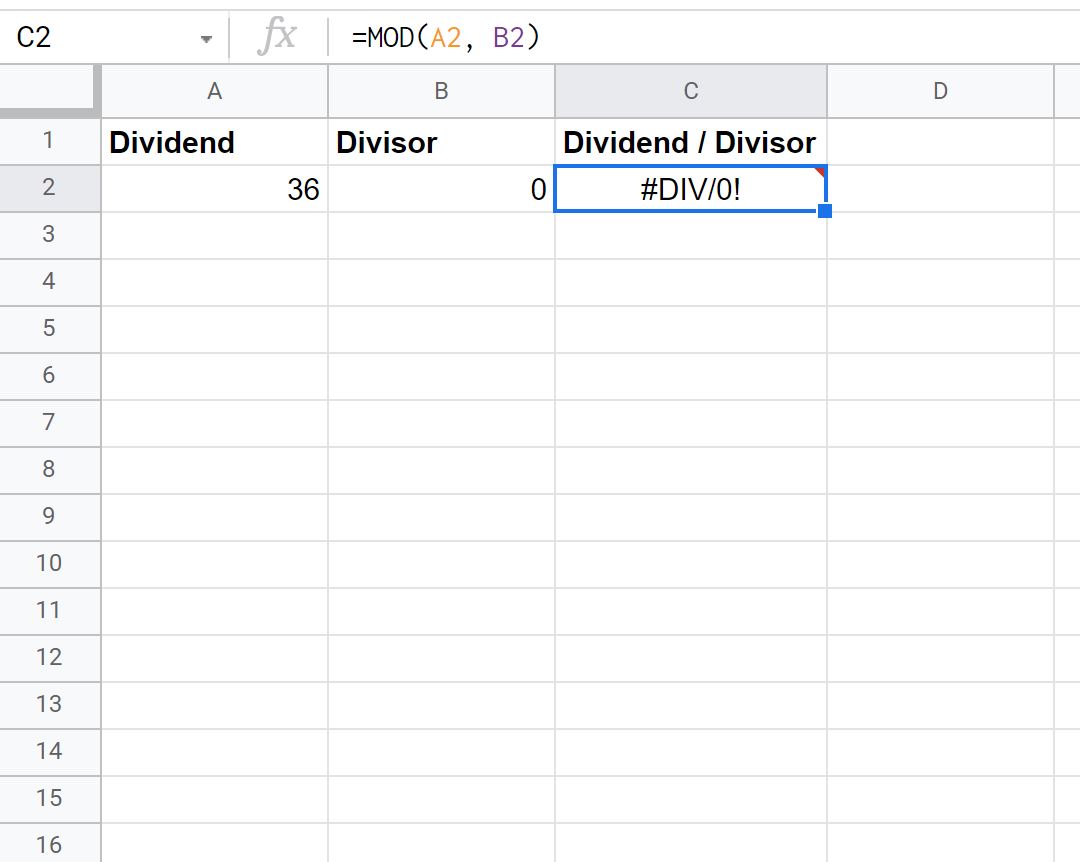
Task: Click empty cell A12
Action: (x=214, y=658)
